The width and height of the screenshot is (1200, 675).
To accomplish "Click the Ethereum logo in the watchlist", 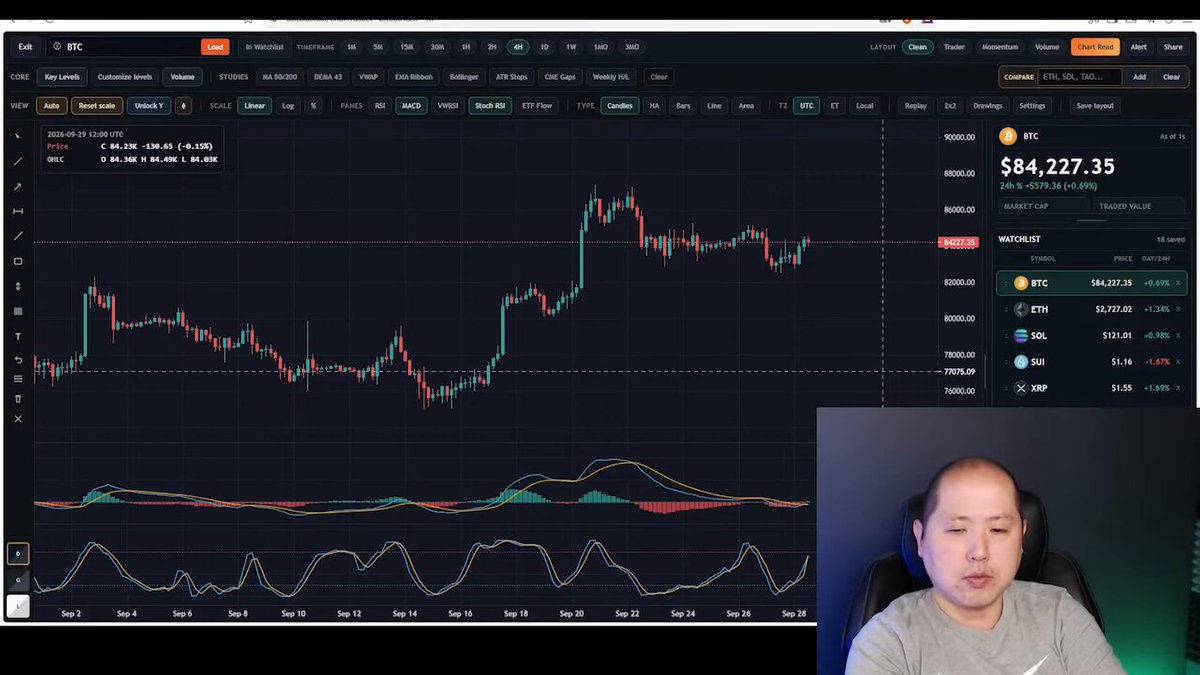I will point(1021,309).
